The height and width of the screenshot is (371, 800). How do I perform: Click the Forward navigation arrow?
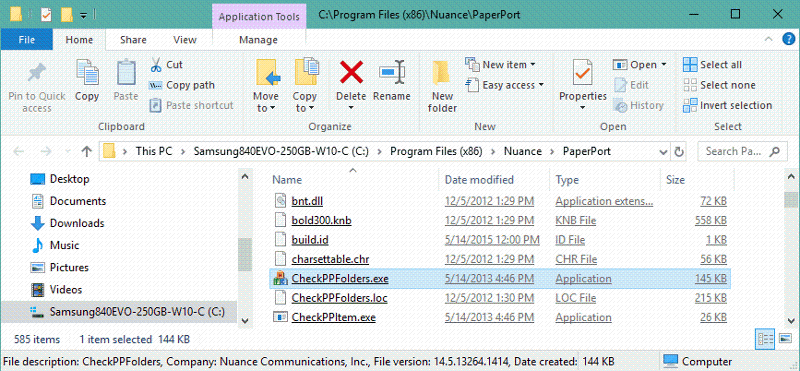tap(45, 151)
